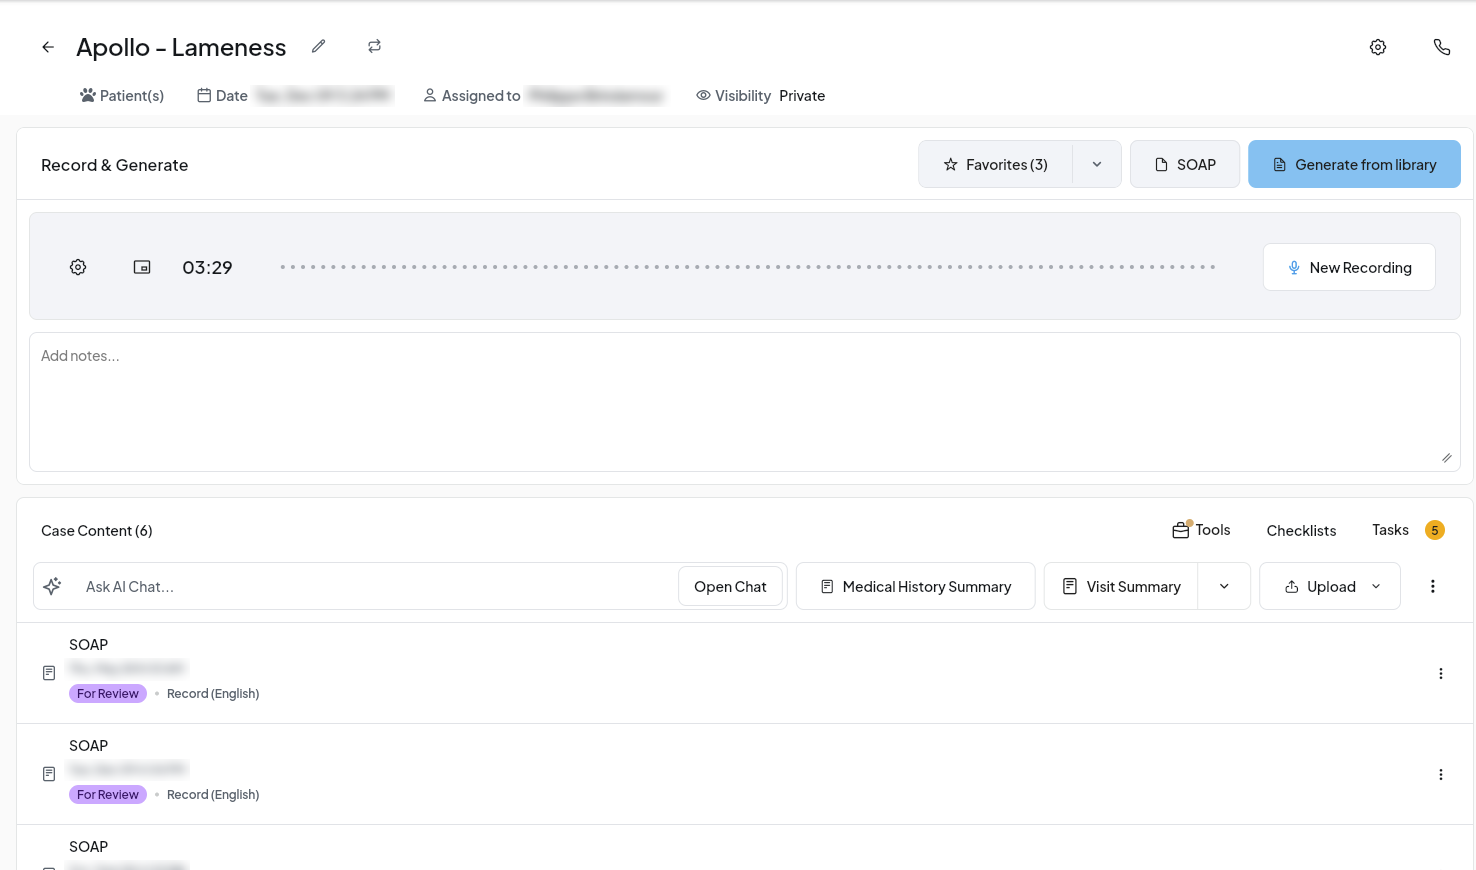Click the first SOAP For Review tag

click(108, 694)
